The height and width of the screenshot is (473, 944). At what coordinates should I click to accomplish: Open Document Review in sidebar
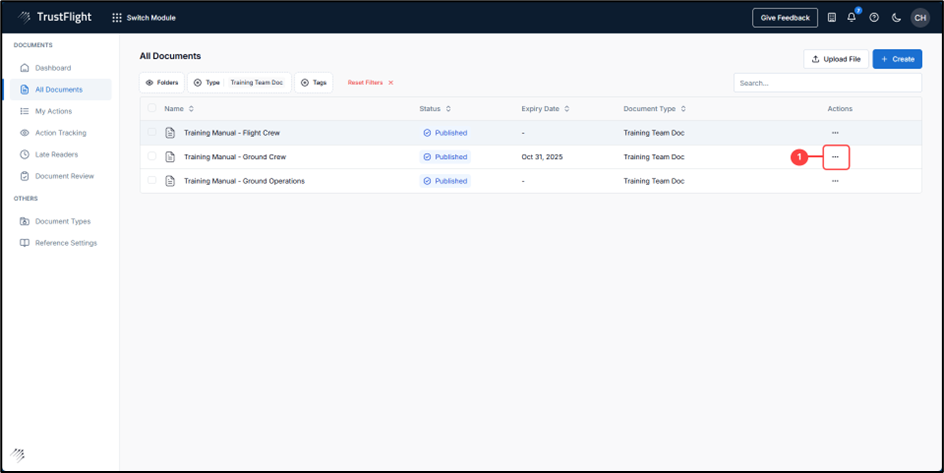pos(64,176)
